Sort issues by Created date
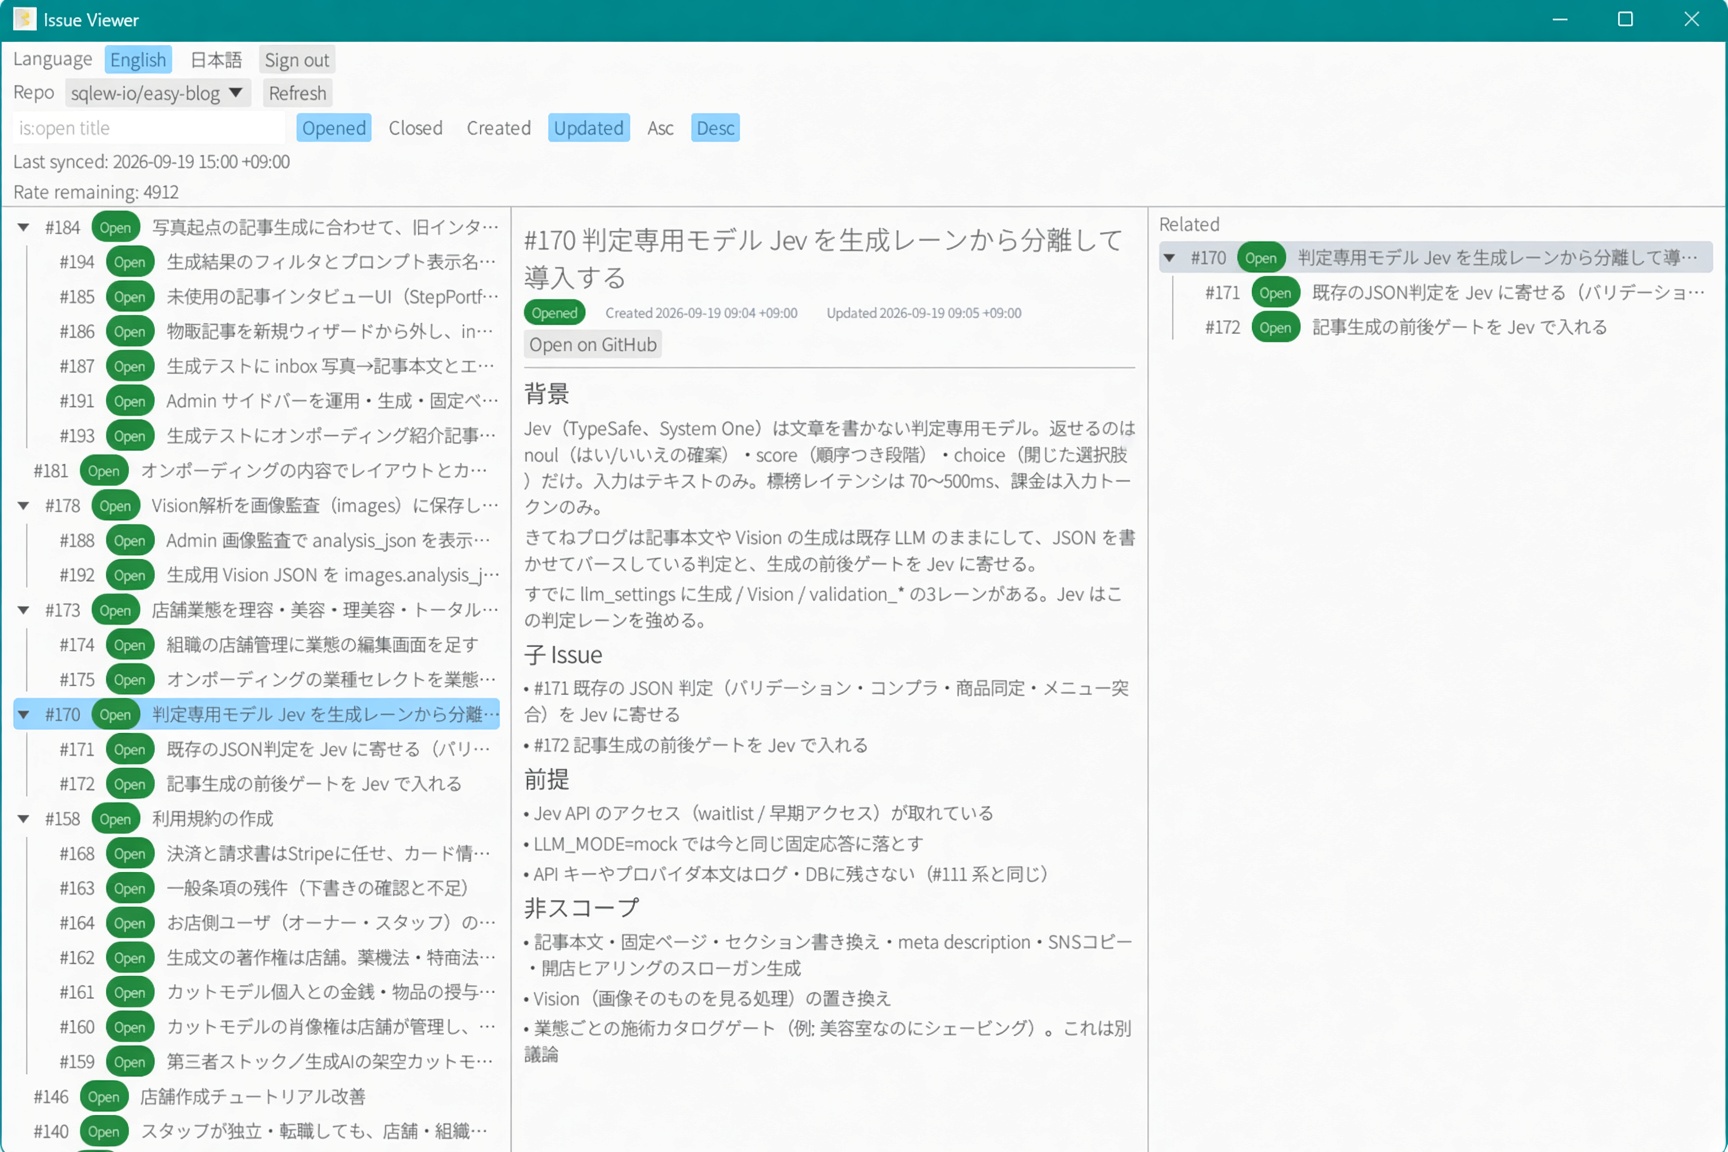The image size is (1728, 1152). [498, 128]
